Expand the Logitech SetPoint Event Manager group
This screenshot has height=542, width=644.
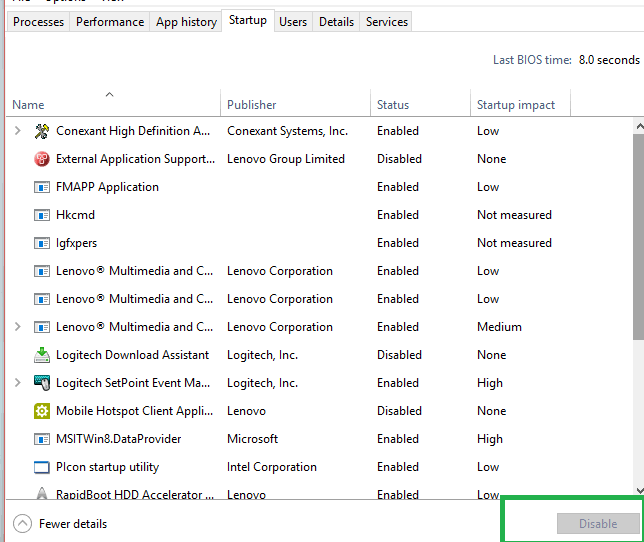pyautogui.click(x=17, y=383)
